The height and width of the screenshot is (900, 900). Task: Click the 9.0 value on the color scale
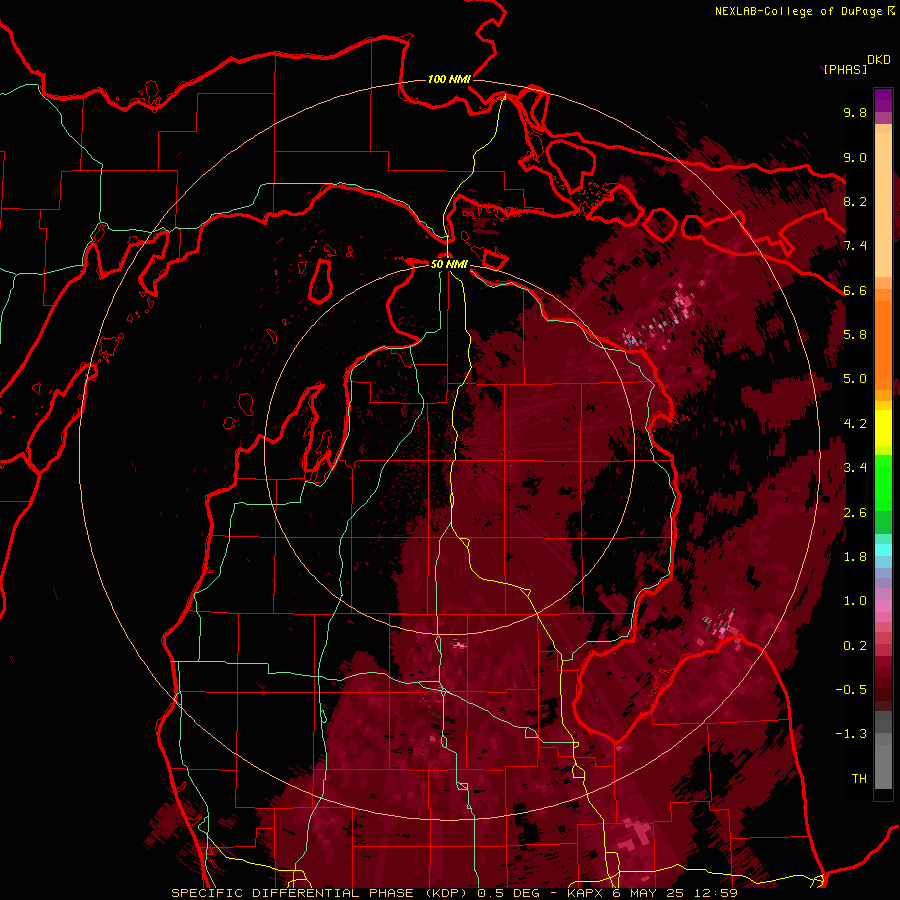[x=855, y=157]
